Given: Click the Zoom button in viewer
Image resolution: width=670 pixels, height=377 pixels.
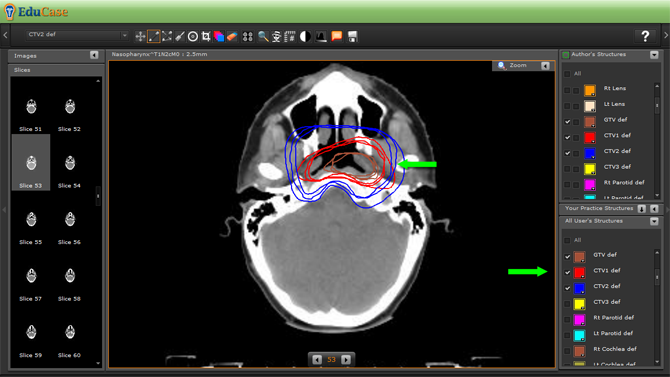Looking at the screenshot, I should (517, 65).
